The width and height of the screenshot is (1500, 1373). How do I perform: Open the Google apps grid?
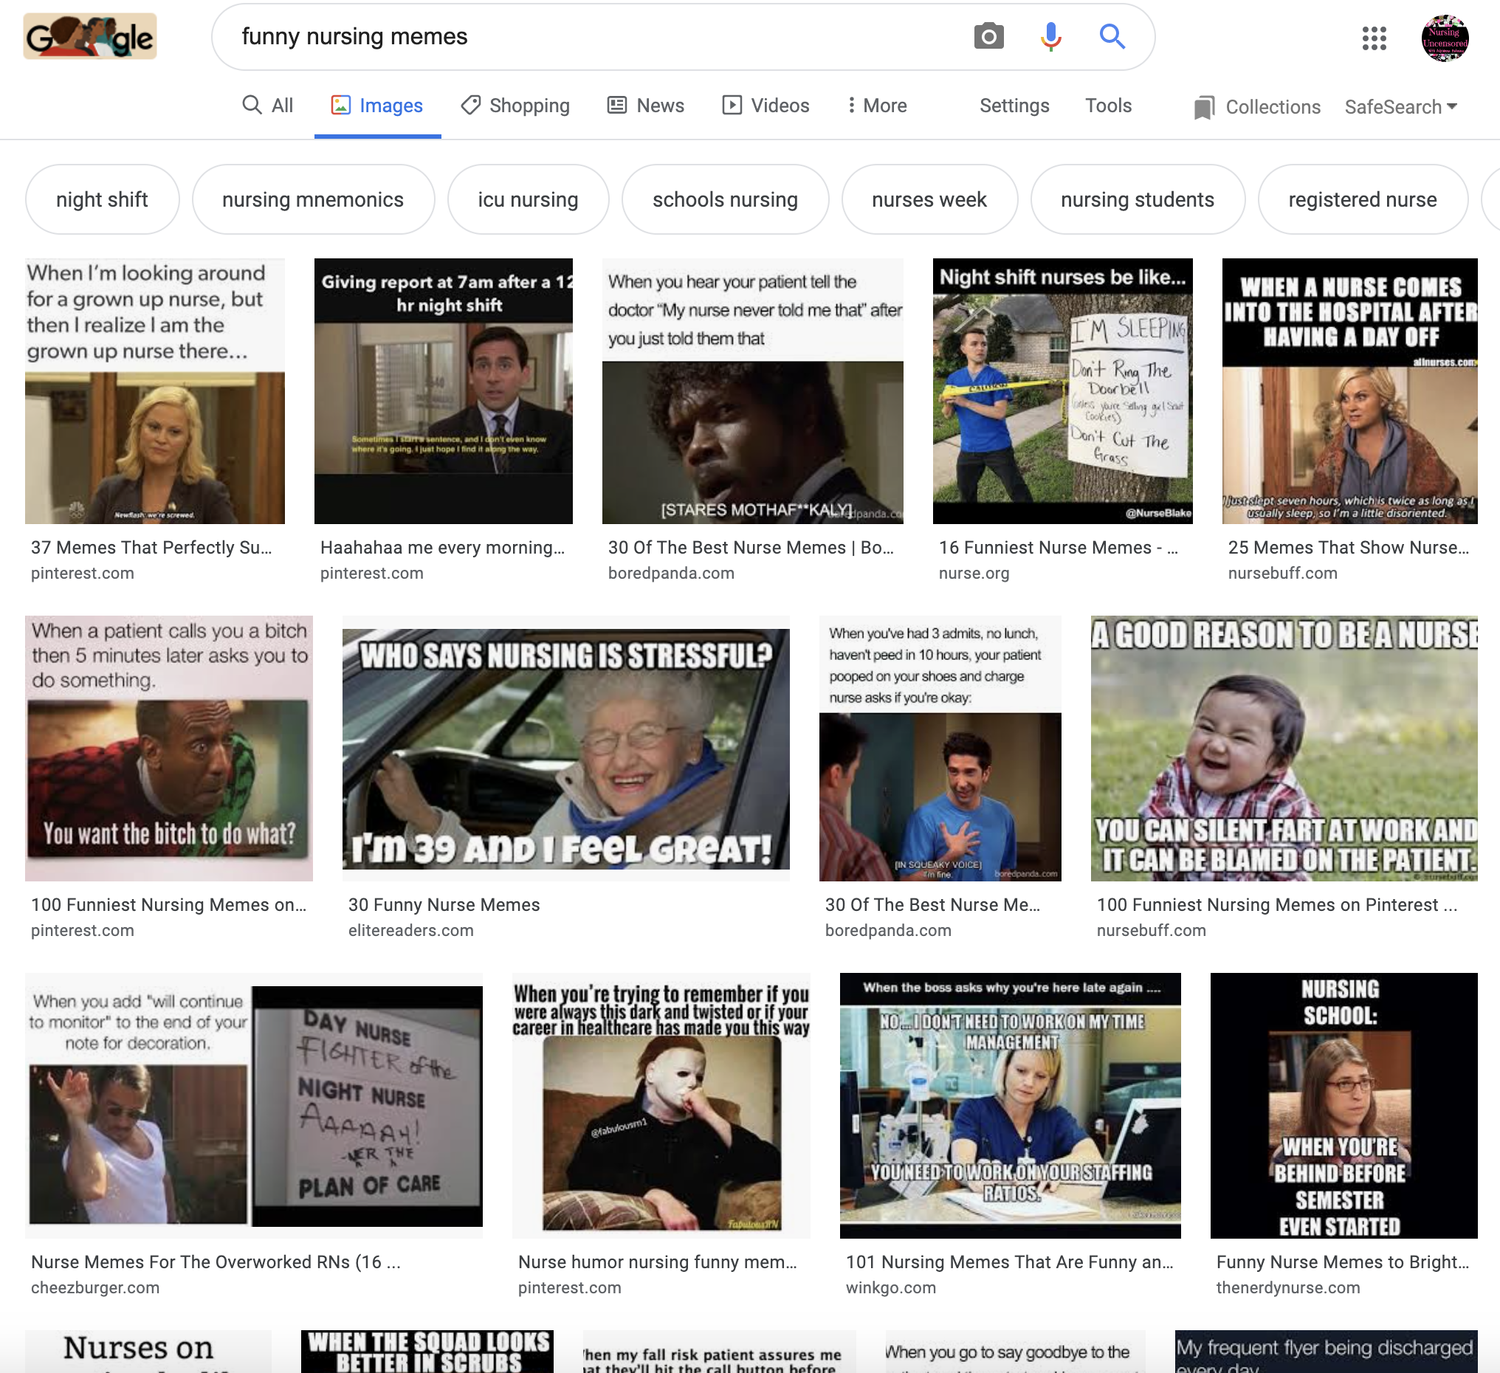coord(1374,38)
